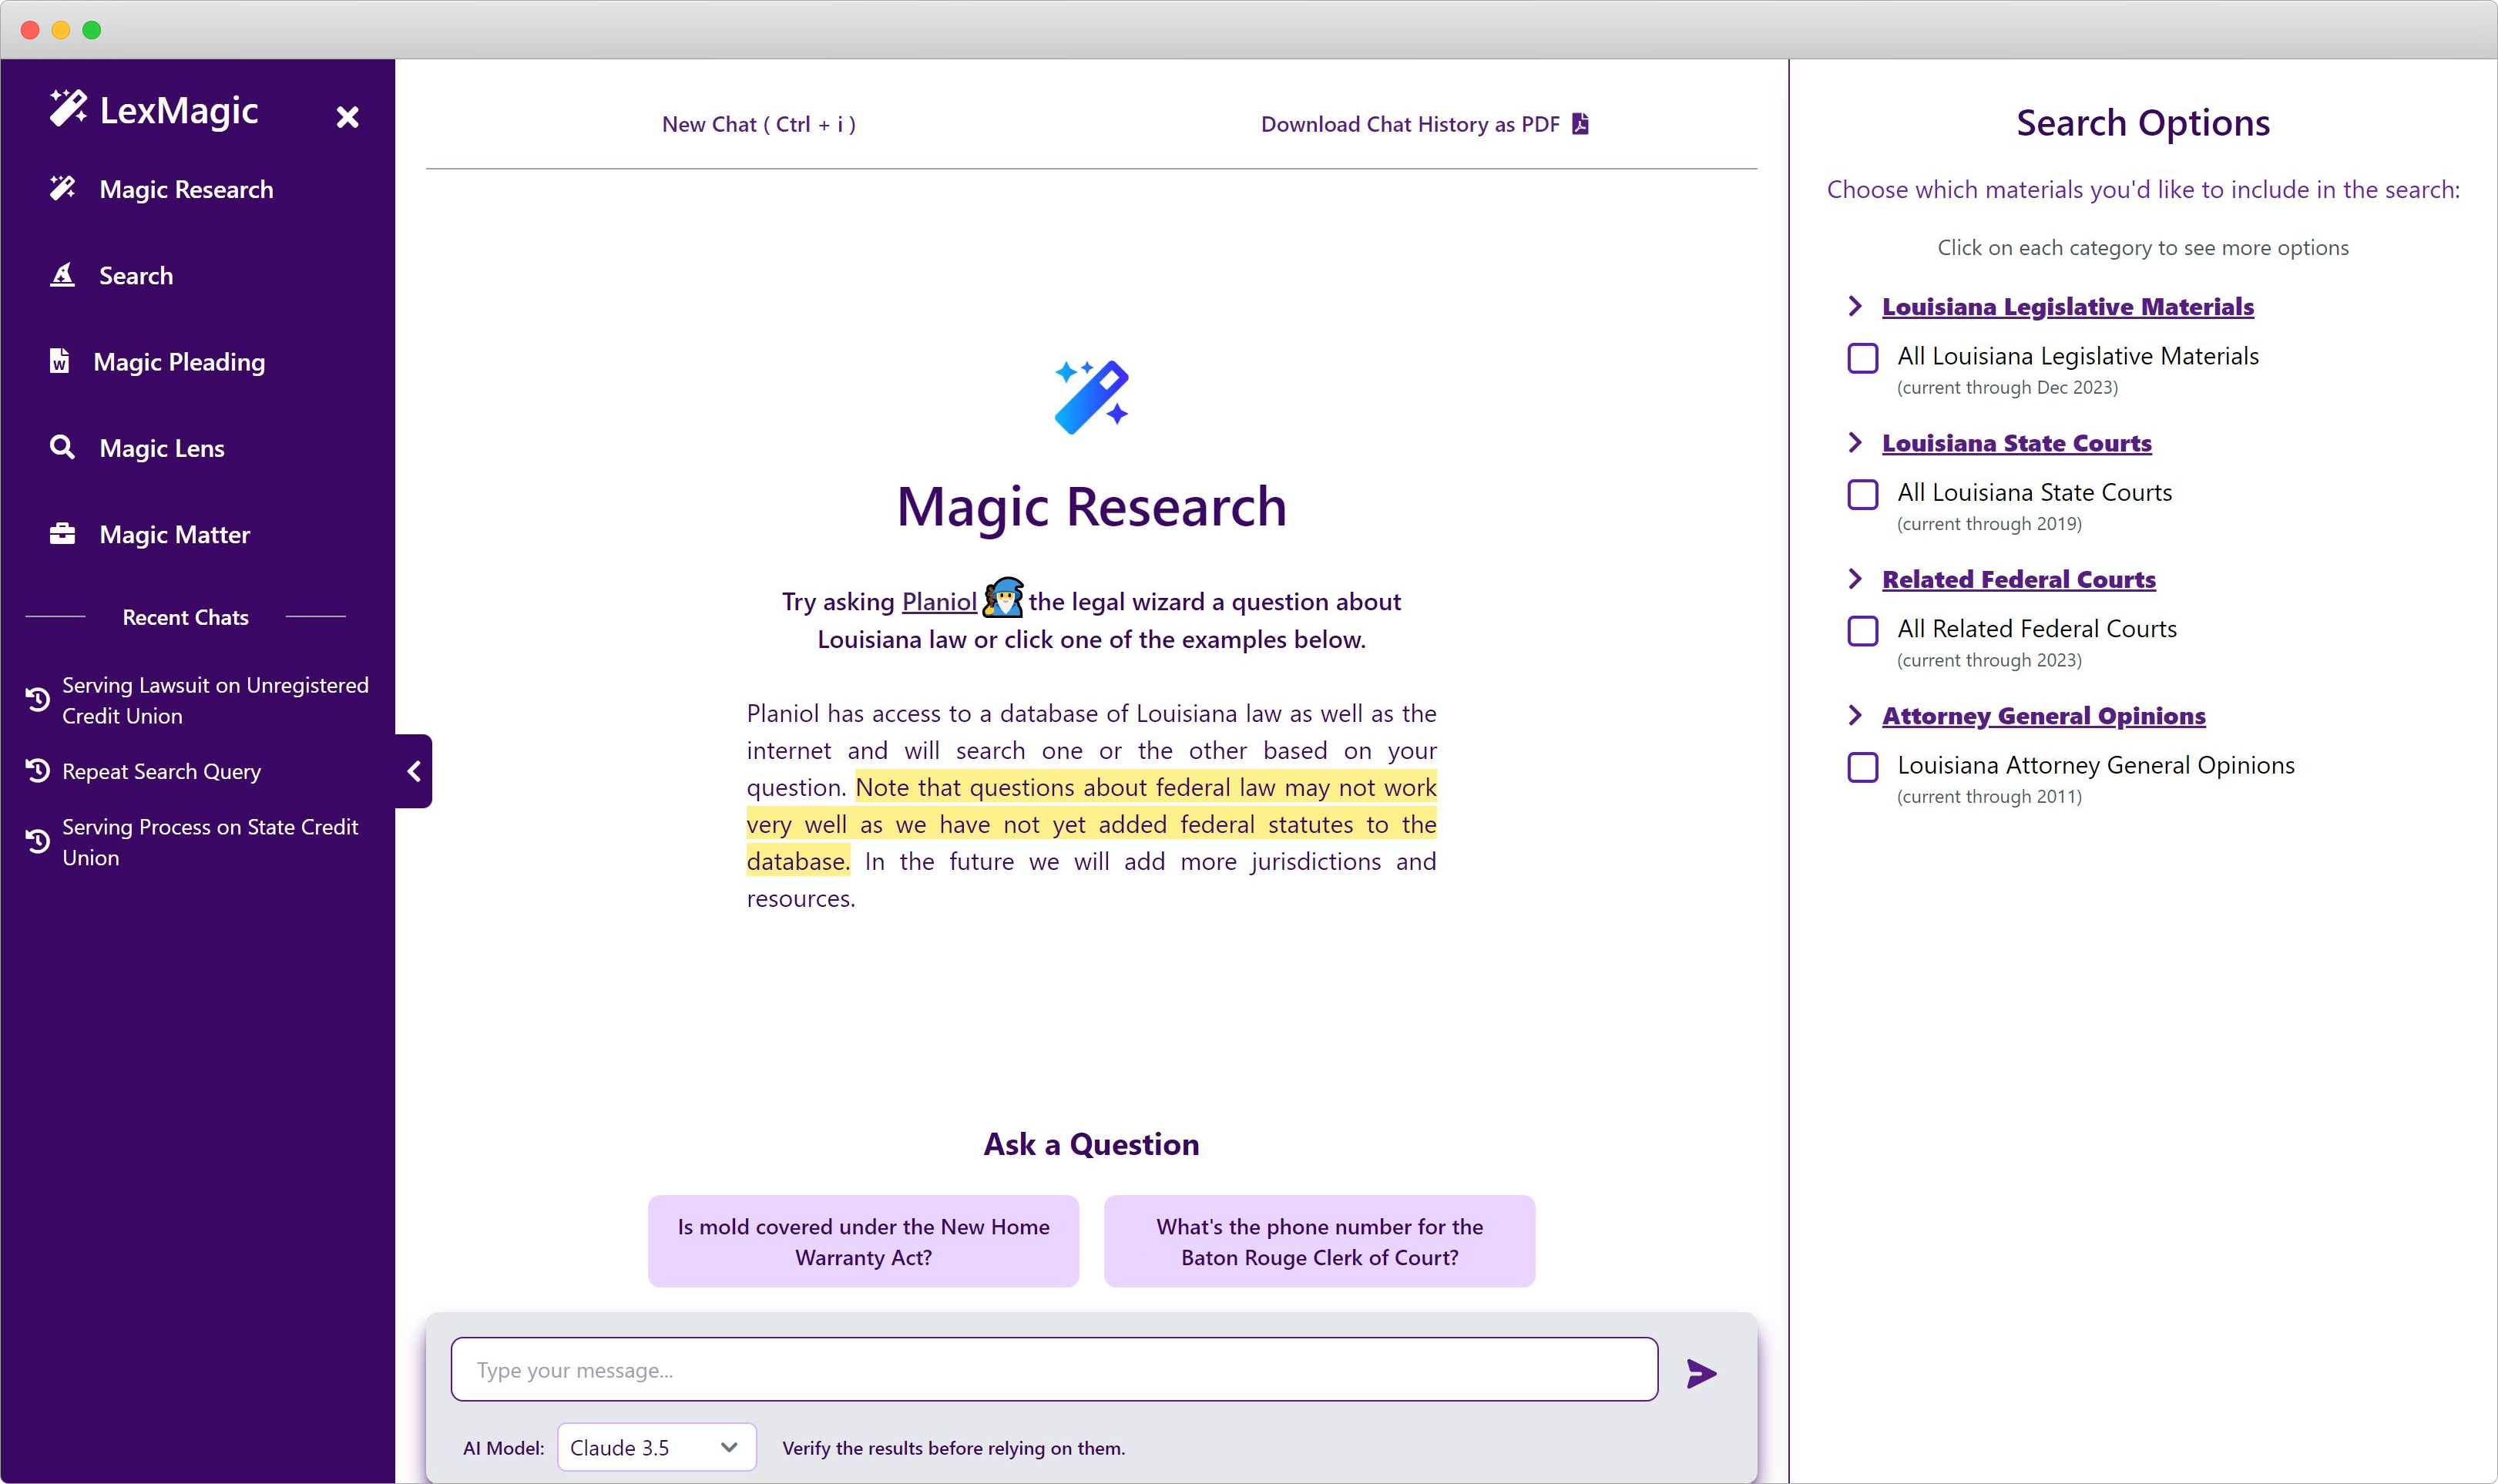The image size is (2498, 1484).
Task: Open the Magic Research section
Action: coord(186,189)
